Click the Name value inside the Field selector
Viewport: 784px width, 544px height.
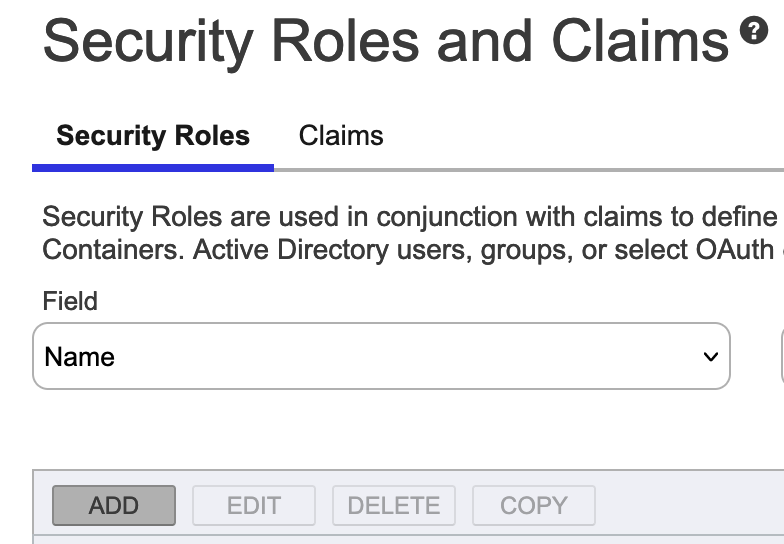pos(80,357)
